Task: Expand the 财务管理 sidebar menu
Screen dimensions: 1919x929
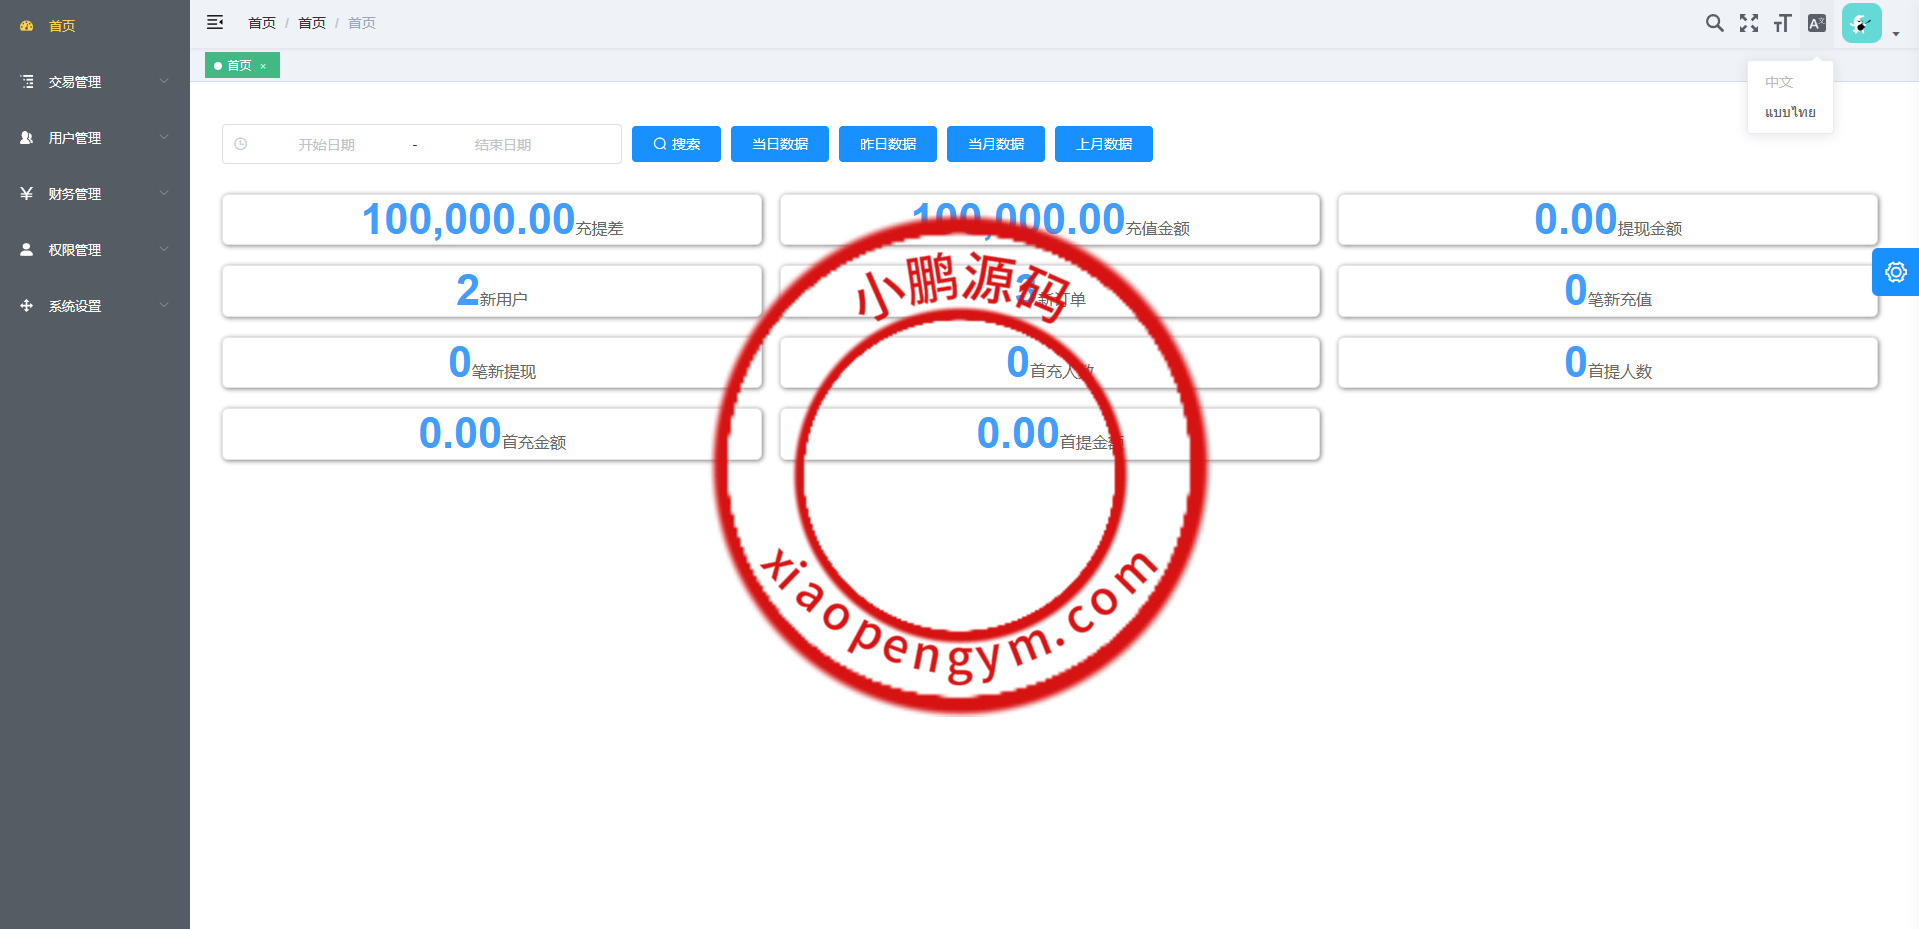Action: click(x=94, y=194)
